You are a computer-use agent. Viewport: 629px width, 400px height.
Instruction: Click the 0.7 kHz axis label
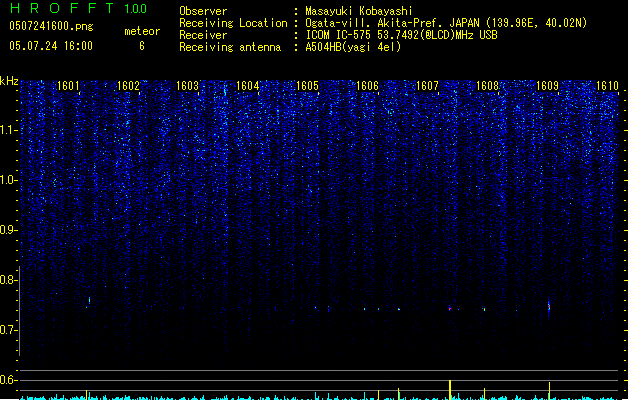pos(8,330)
